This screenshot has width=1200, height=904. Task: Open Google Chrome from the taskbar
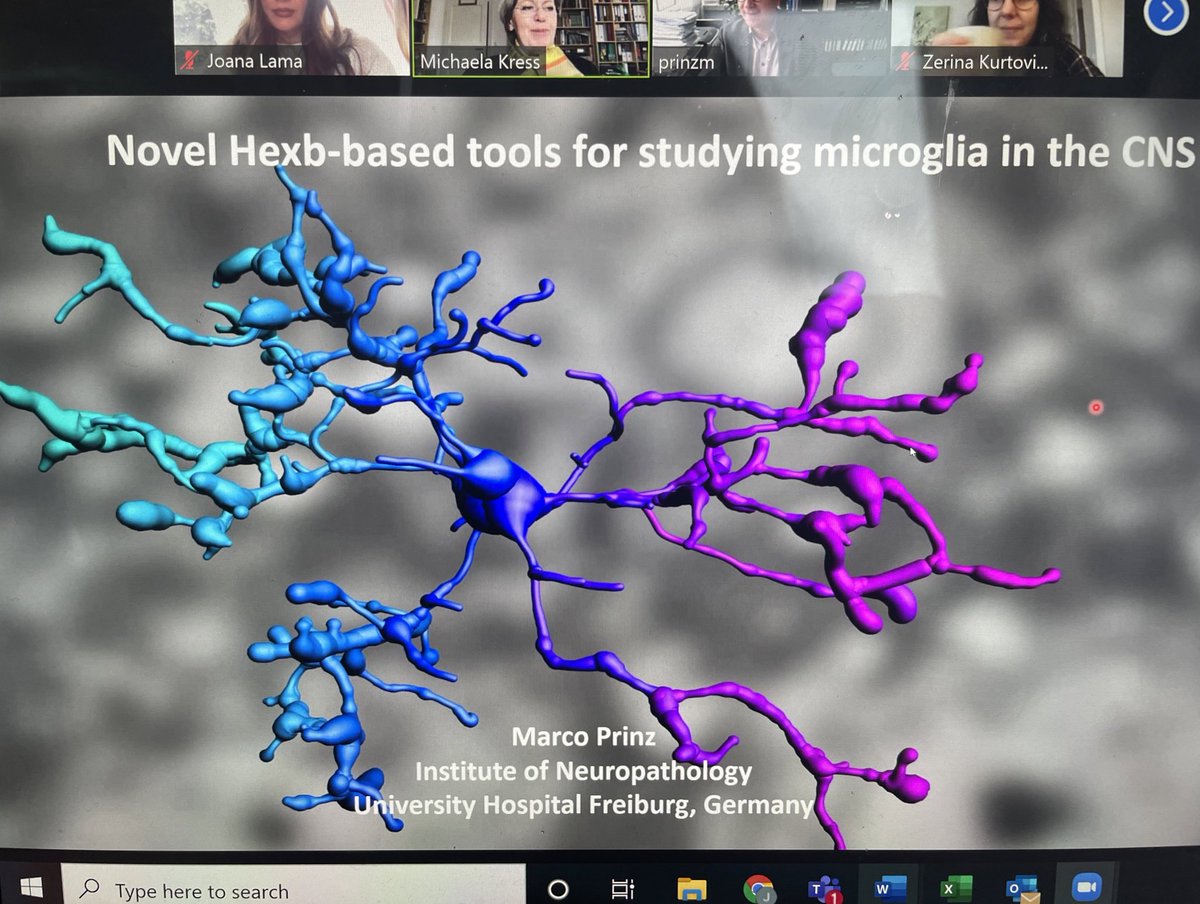(x=759, y=888)
